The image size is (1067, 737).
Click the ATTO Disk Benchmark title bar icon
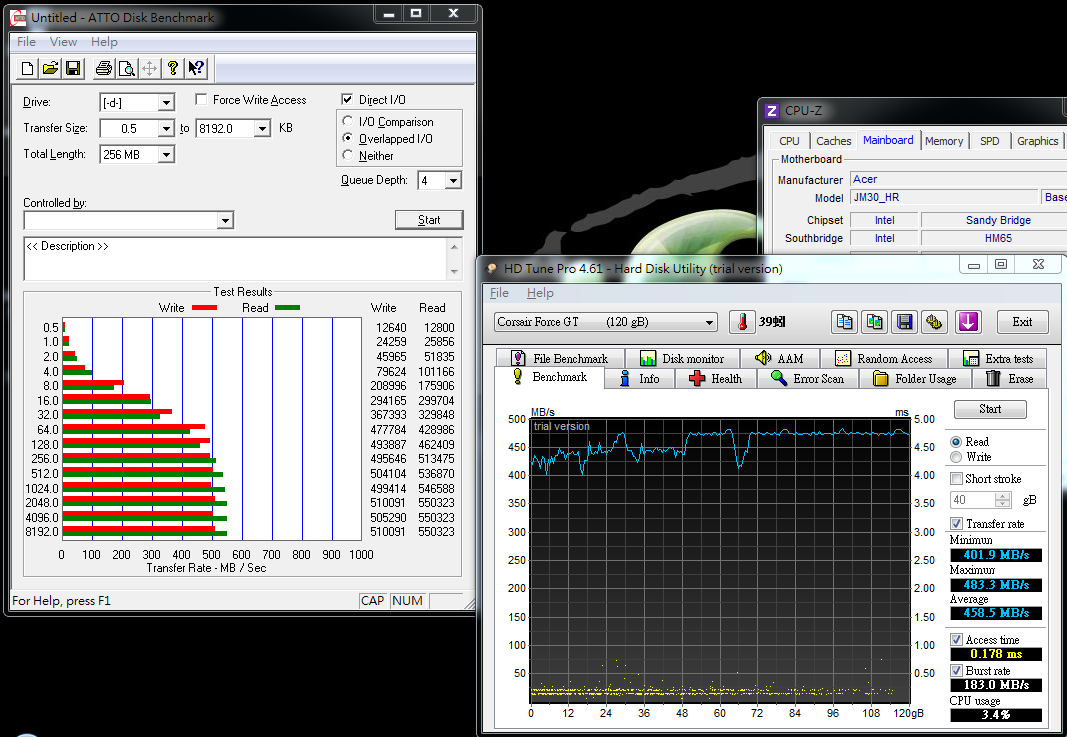click(x=19, y=17)
